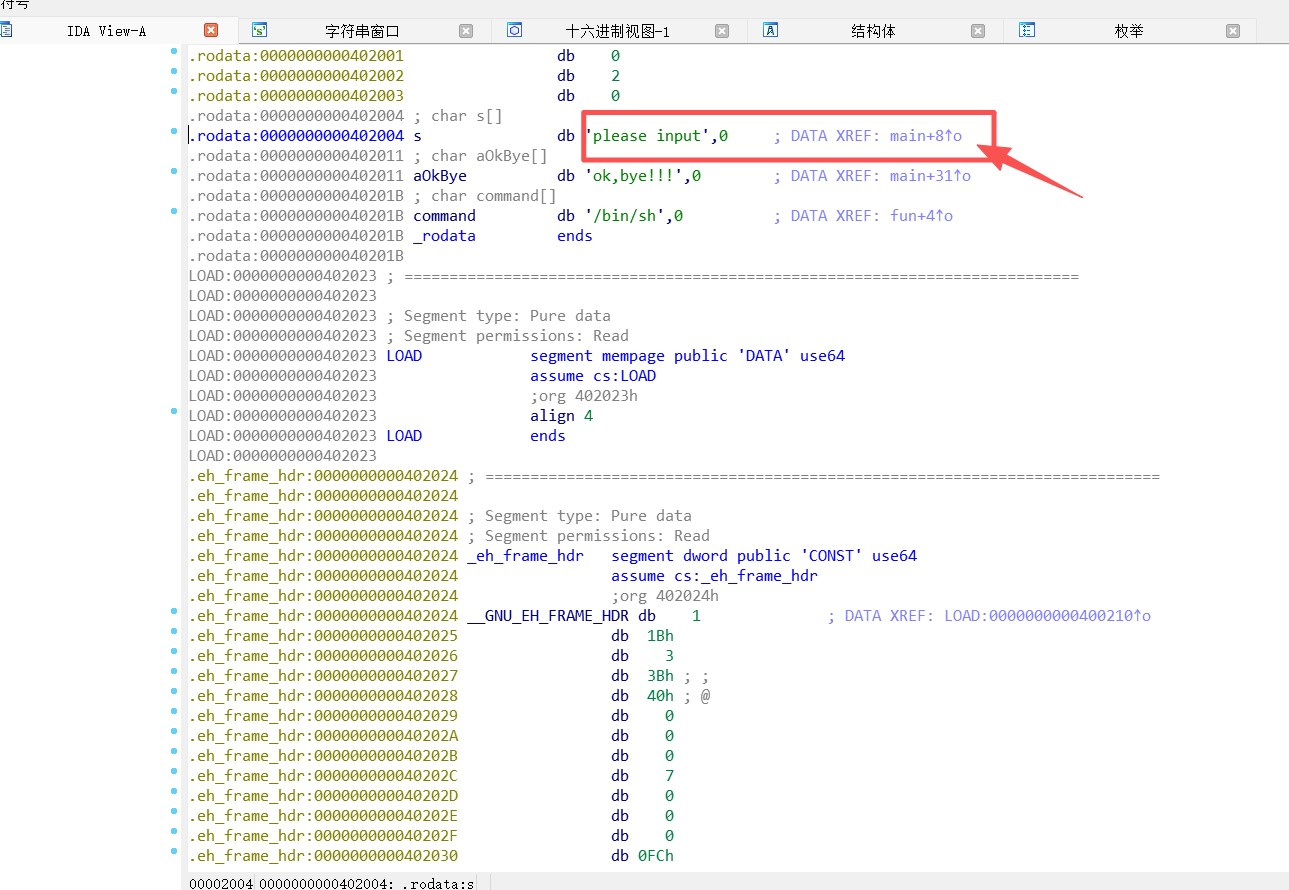Switch to the IDA View-A tab

click(x=106, y=31)
